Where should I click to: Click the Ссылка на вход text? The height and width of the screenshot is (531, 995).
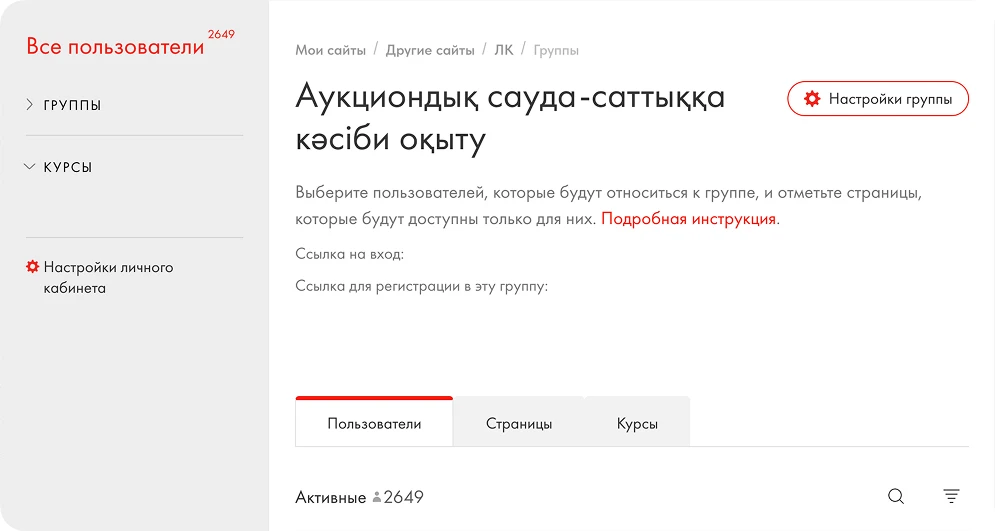[350, 254]
